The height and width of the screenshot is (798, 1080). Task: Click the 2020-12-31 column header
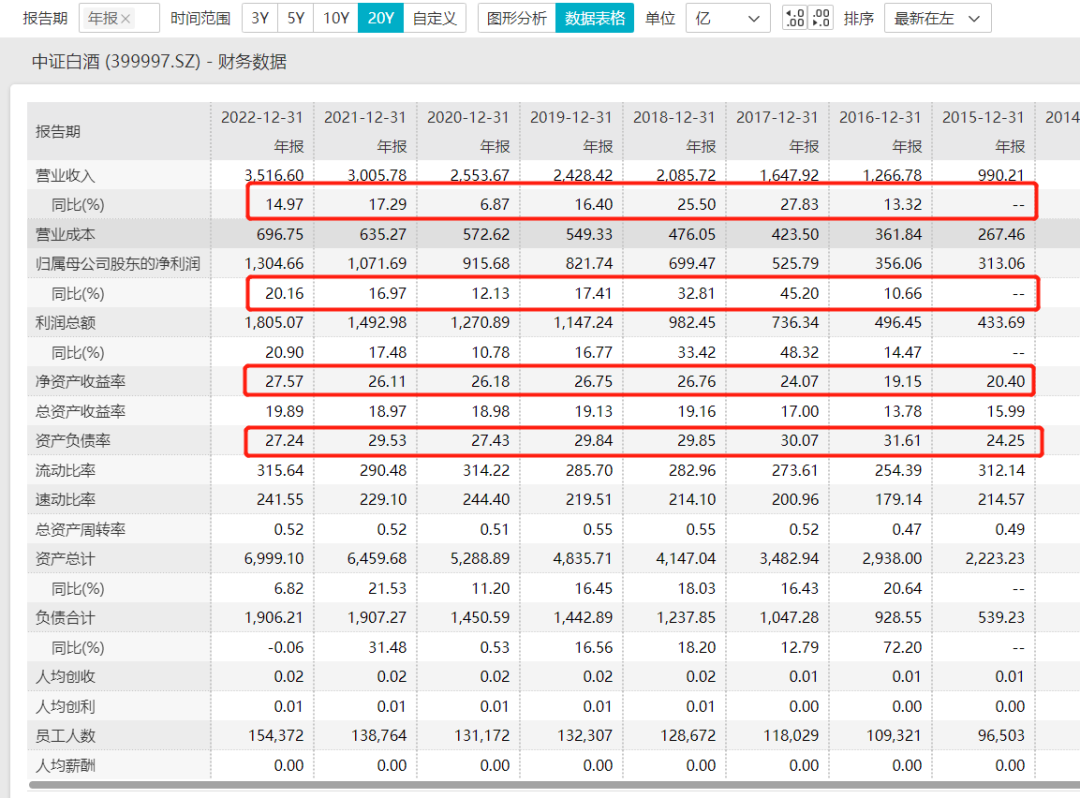468,118
